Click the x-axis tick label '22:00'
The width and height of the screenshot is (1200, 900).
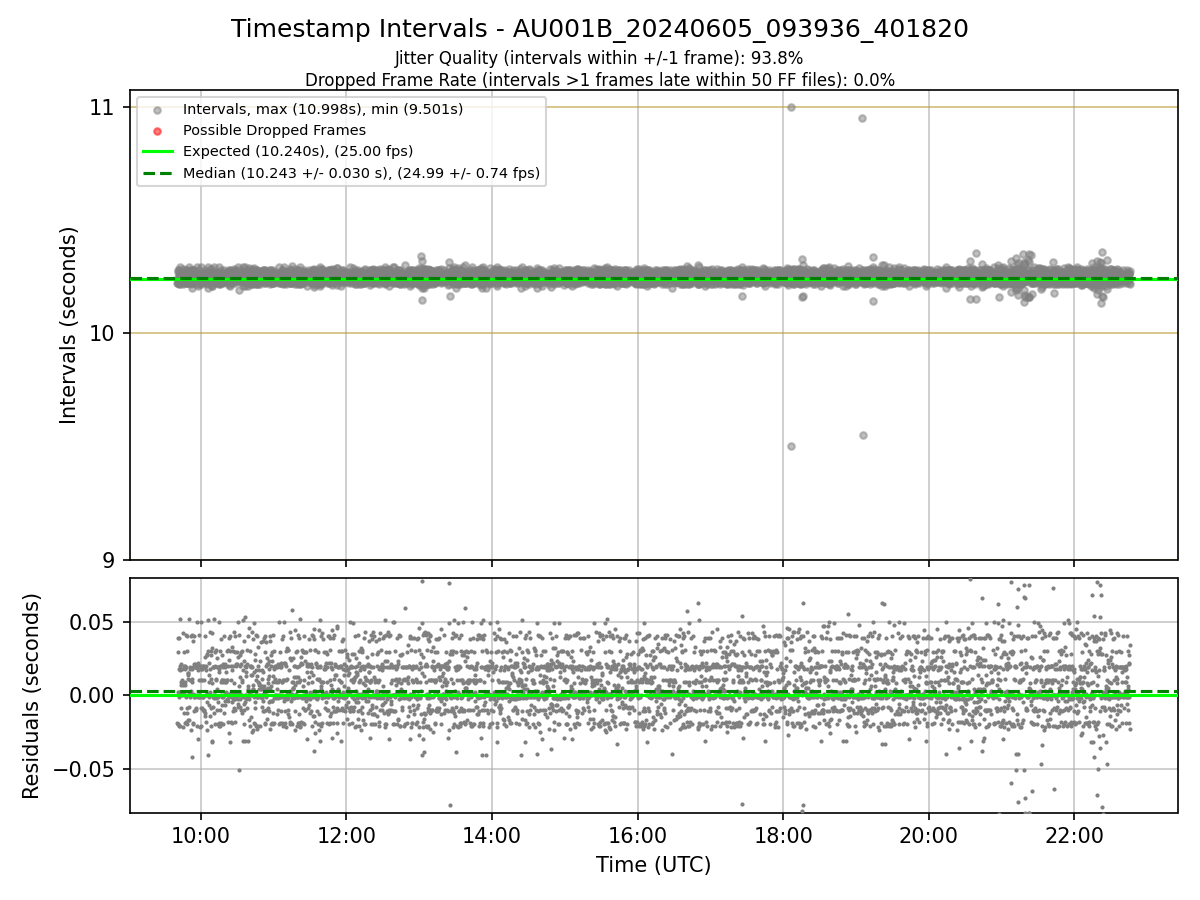(1074, 835)
